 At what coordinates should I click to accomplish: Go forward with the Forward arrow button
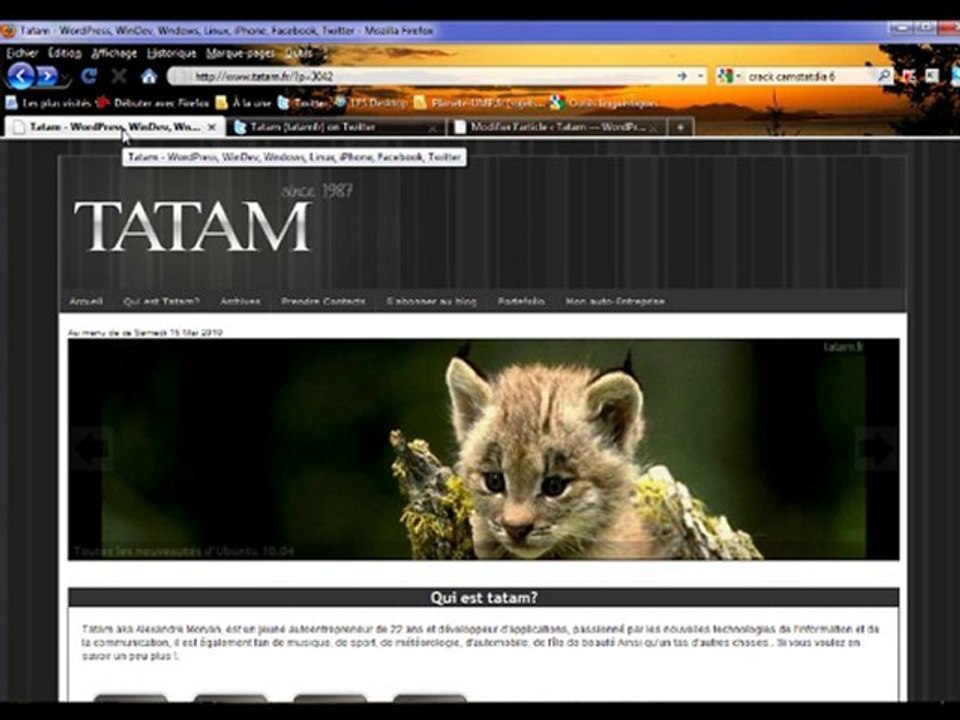pos(48,77)
